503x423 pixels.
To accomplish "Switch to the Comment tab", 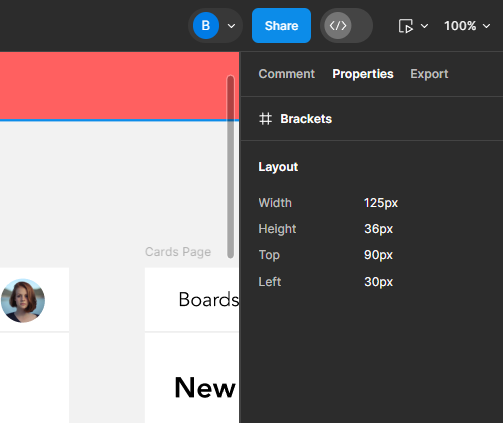I will [x=287, y=74].
